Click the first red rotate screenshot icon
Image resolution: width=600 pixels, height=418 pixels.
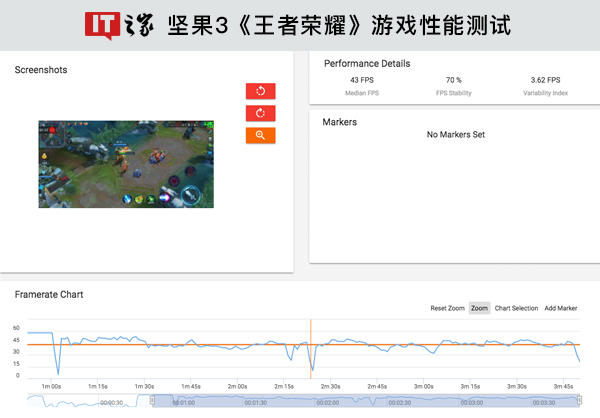pyautogui.click(x=260, y=91)
